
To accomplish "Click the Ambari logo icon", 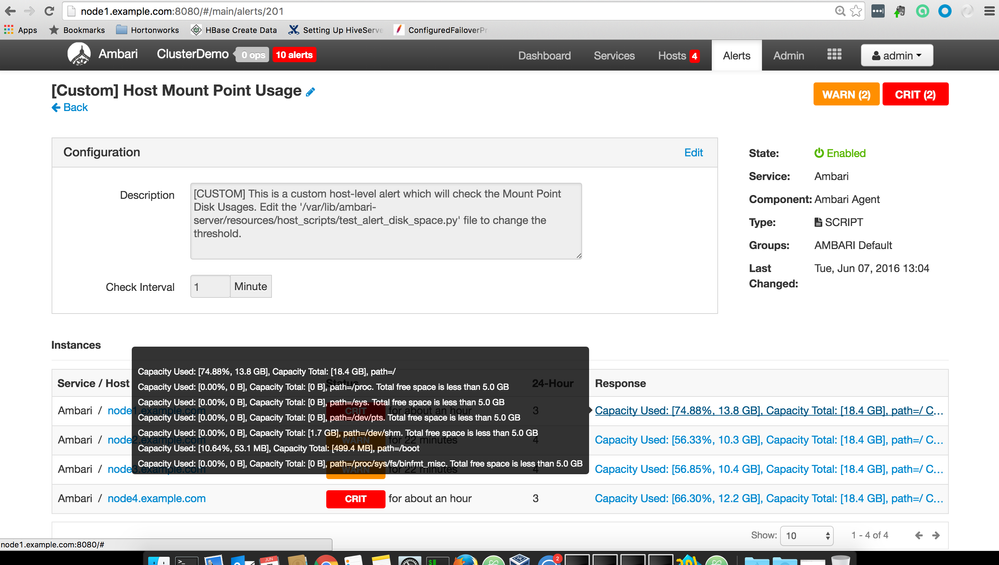I will pos(79,54).
